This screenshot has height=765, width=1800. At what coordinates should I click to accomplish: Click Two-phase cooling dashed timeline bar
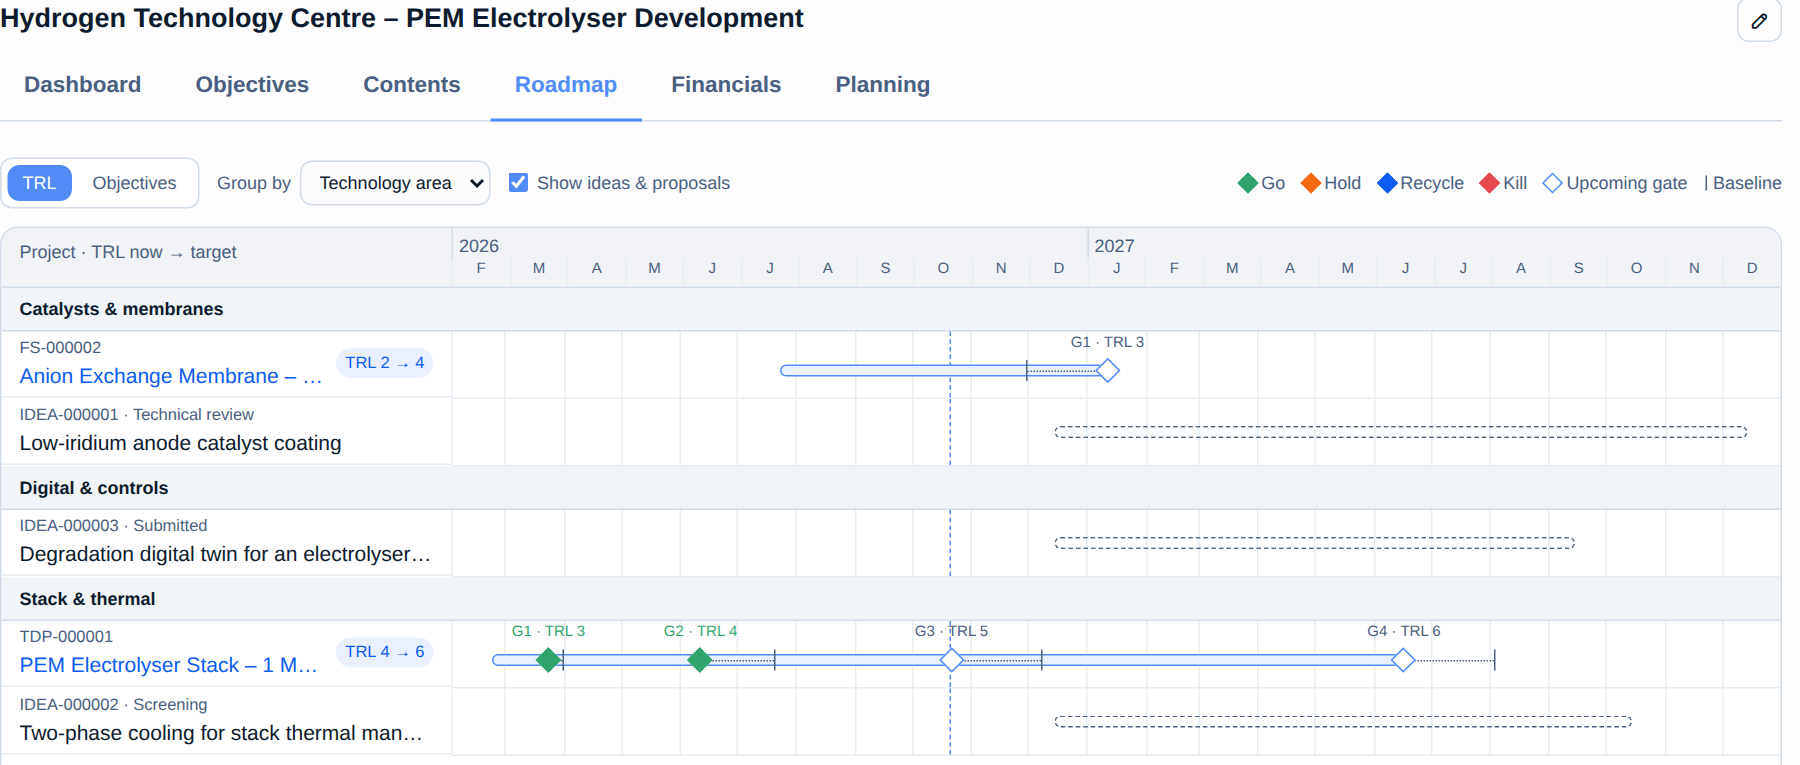(x=1343, y=721)
